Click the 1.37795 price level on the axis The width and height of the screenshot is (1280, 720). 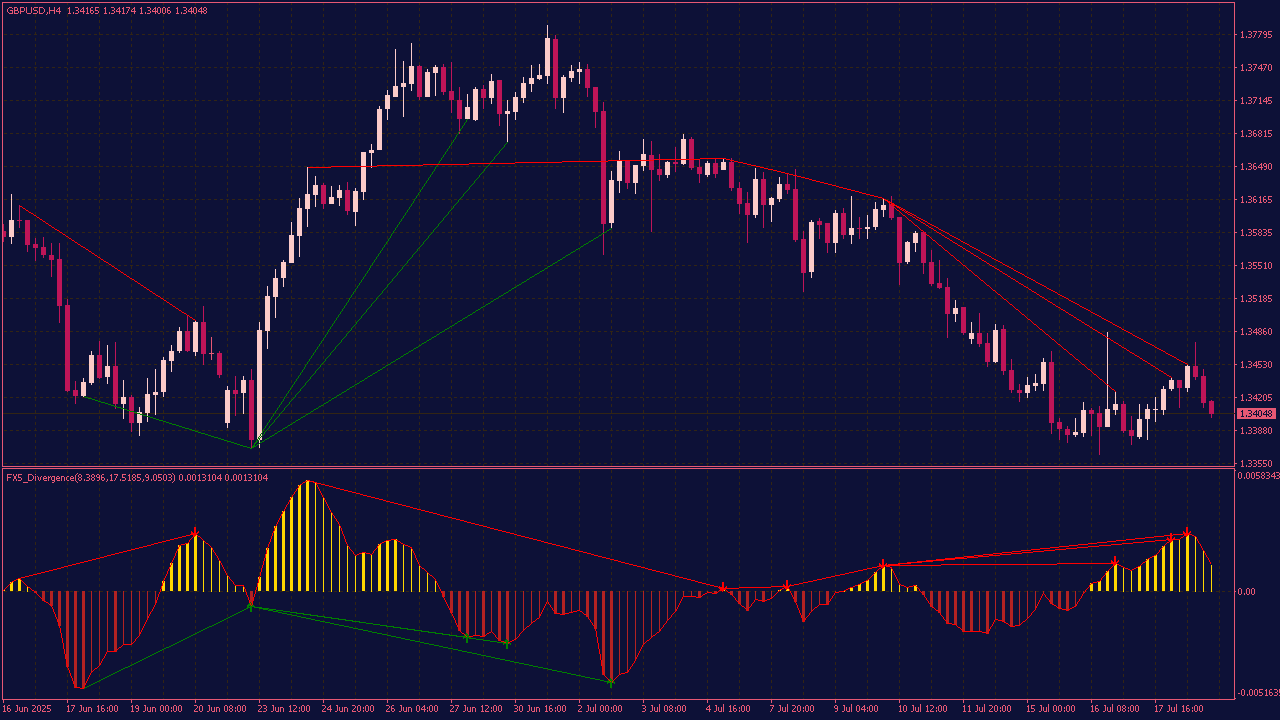pyautogui.click(x=1255, y=35)
